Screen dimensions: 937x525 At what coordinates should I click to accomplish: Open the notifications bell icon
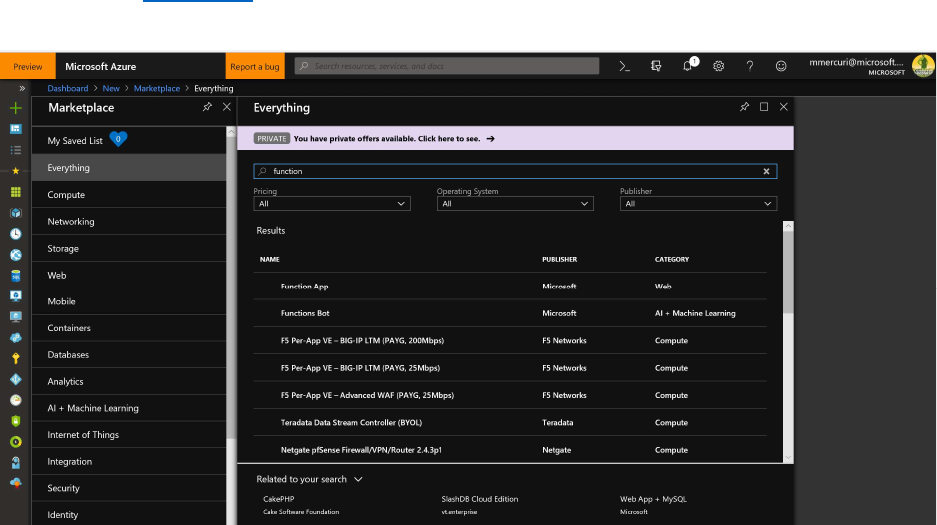pyautogui.click(x=688, y=66)
